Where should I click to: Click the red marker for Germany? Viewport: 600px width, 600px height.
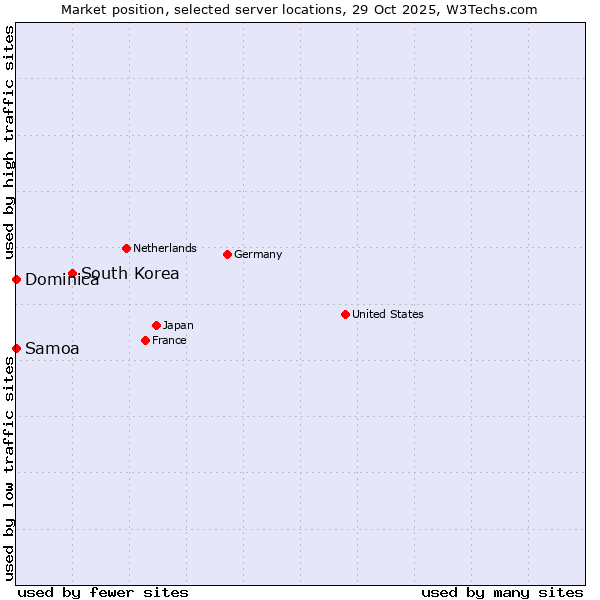227,254
